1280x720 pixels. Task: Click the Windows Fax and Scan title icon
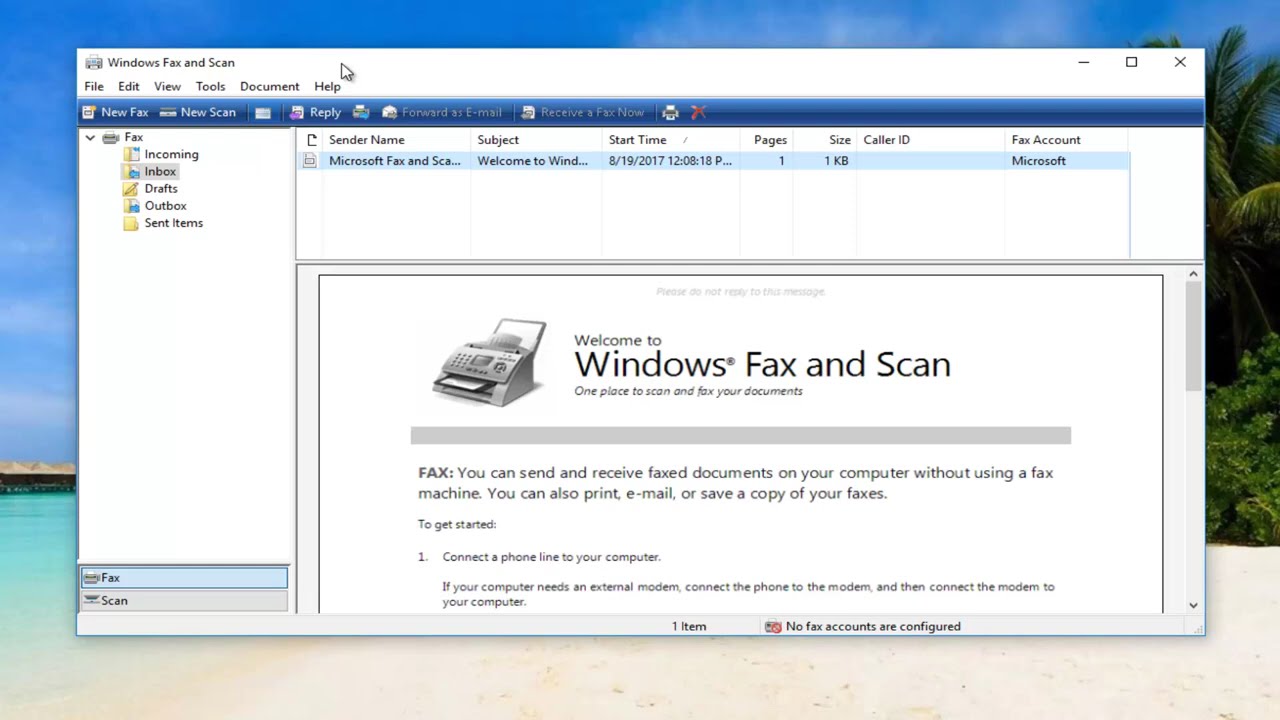click(x=94, y=62)
